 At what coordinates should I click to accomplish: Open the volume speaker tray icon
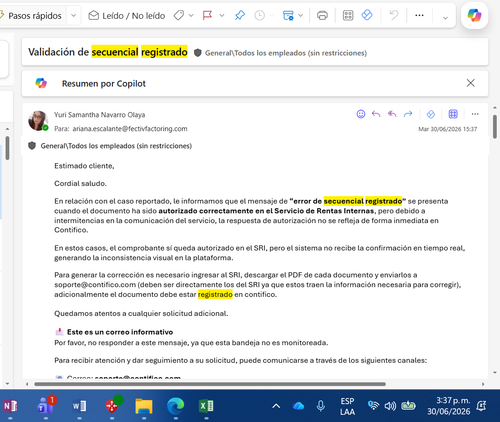[390, 406]
